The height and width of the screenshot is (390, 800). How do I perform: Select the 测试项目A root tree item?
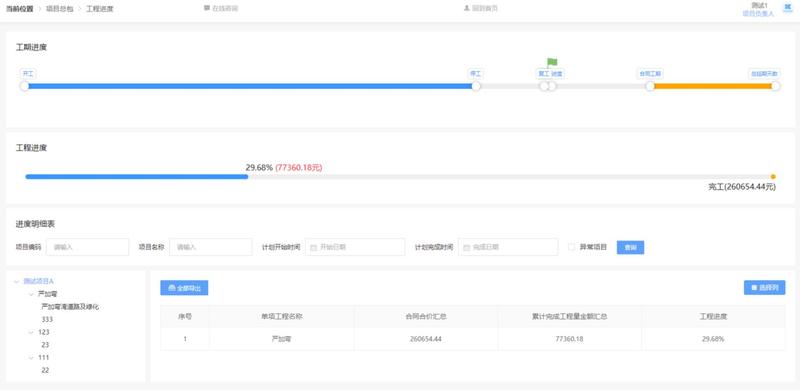38,281
